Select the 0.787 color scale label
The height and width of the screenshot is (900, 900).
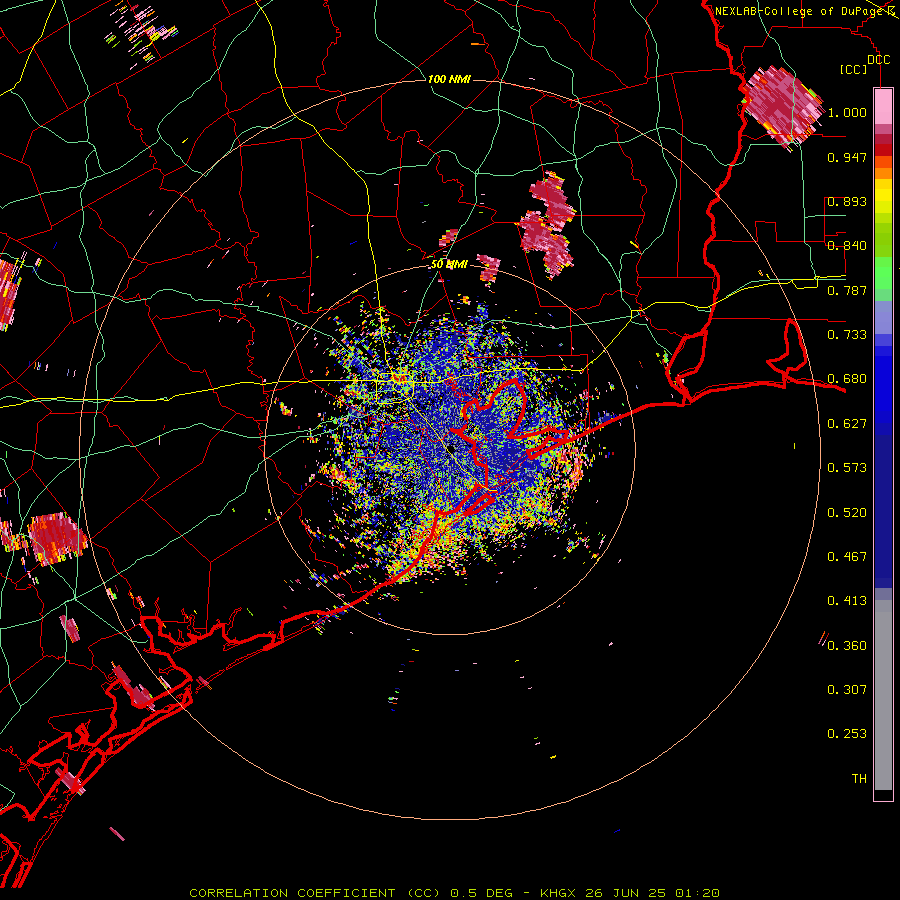pos(847,290)
